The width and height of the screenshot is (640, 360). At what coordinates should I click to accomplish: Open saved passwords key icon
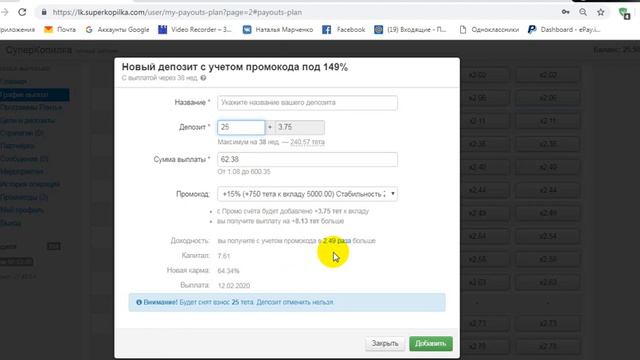(x=565, y=12)
